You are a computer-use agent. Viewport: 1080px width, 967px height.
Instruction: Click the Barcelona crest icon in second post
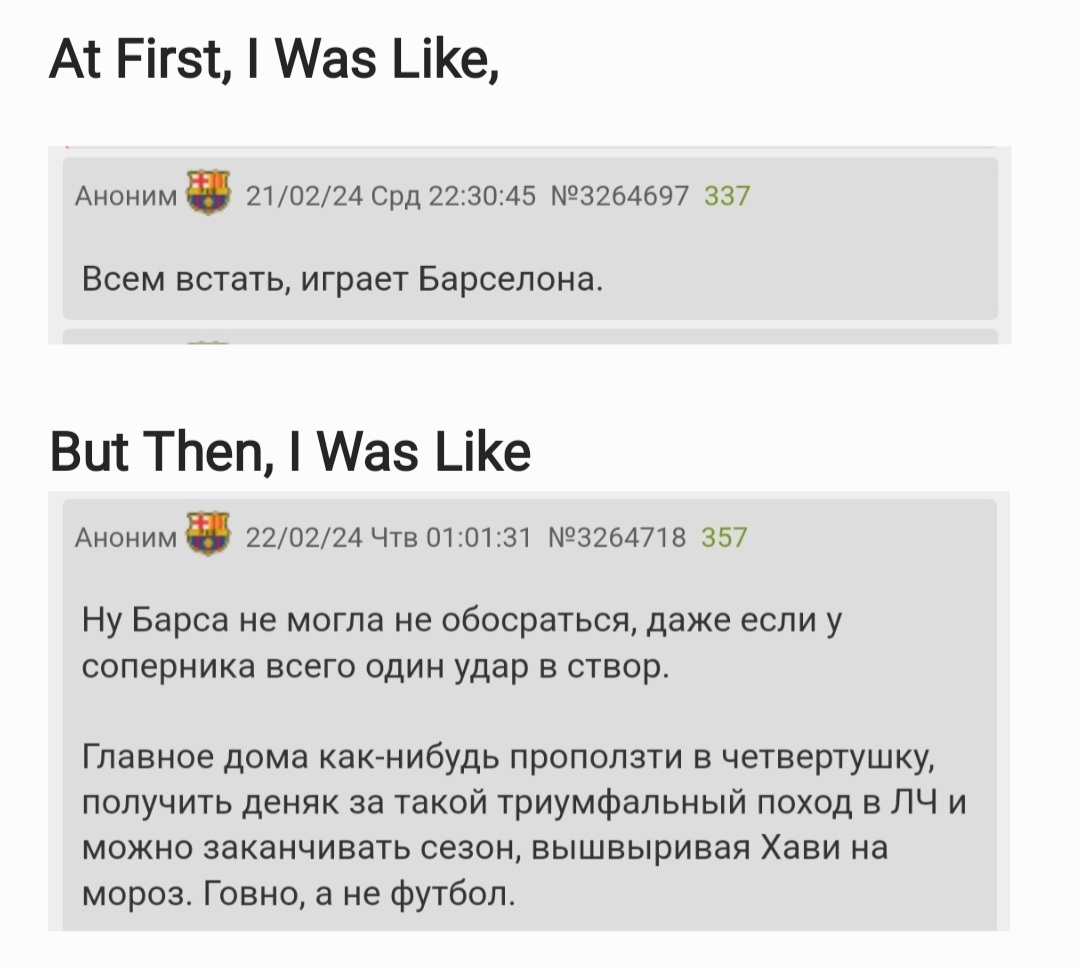click(208, 534)
